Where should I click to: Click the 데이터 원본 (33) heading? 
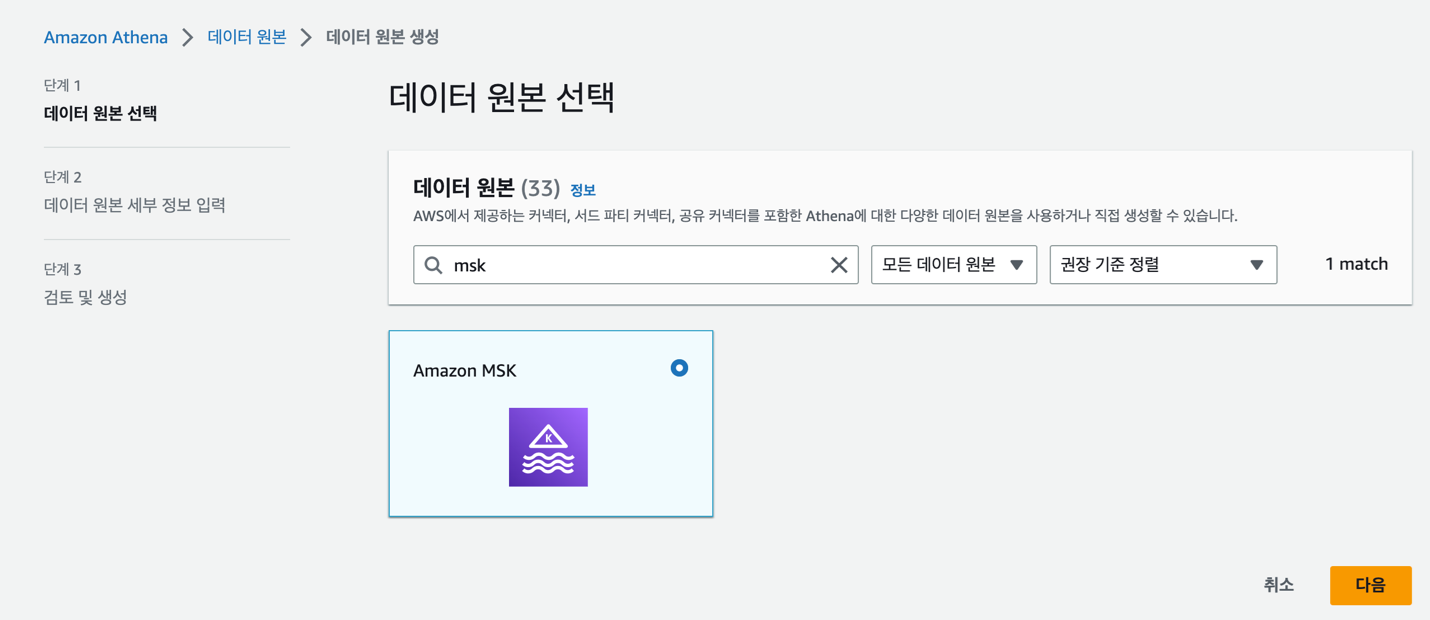[486, 188]
